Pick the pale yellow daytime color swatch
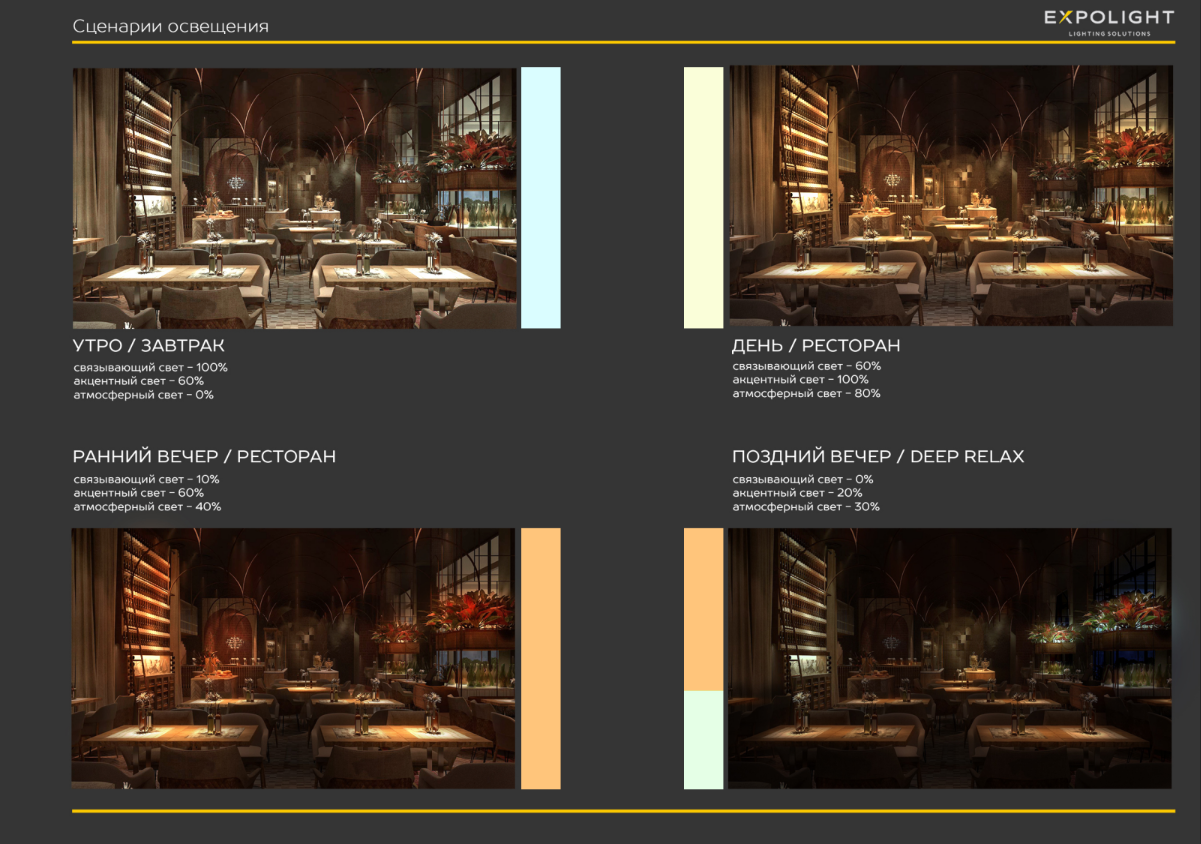Image resolution: width=1201 pixels, height=844 pixels. tap(703, 198)
